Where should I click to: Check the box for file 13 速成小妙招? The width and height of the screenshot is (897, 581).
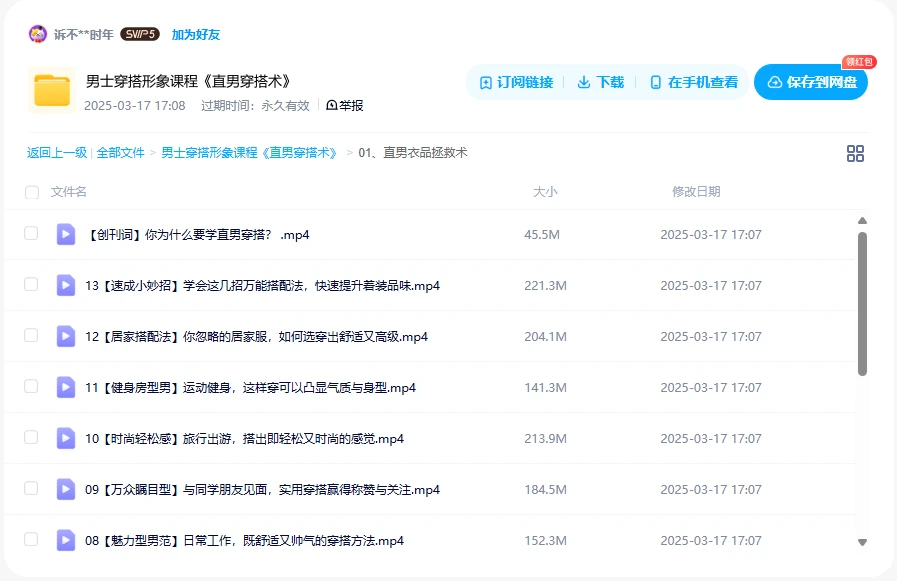click(31, 284)
